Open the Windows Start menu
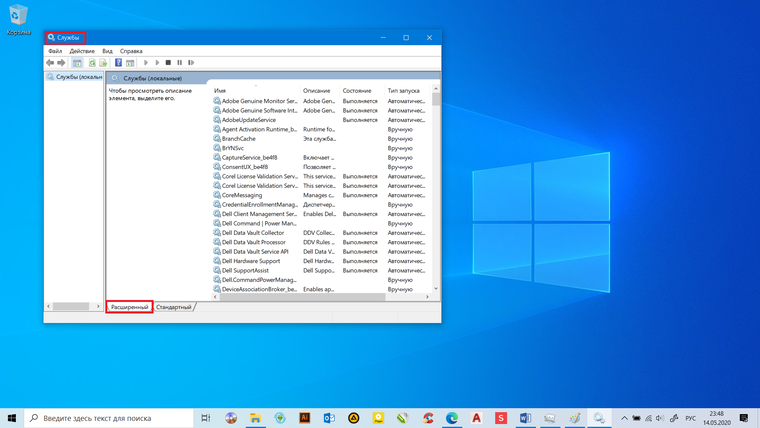The width and height of the screenshot is (760, 428). tap(12, 418)
